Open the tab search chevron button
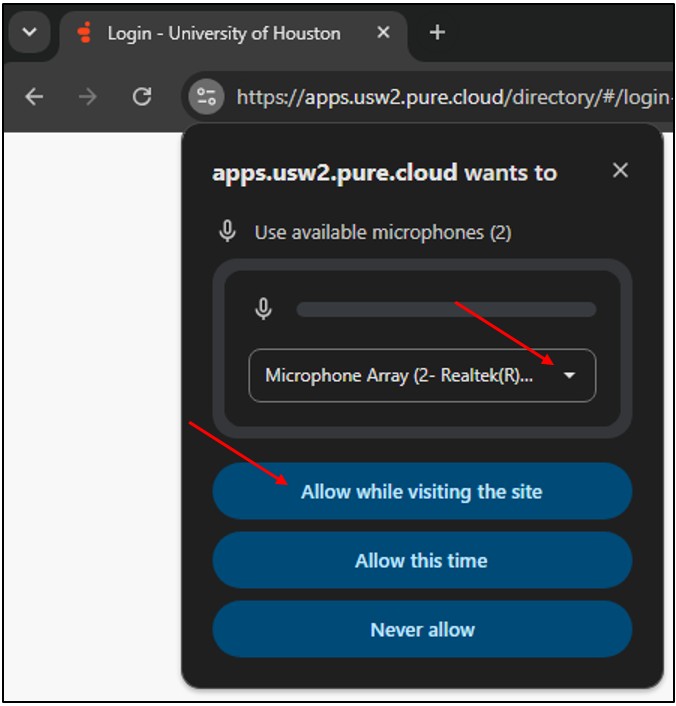The image size is (676, 706). 29,32
